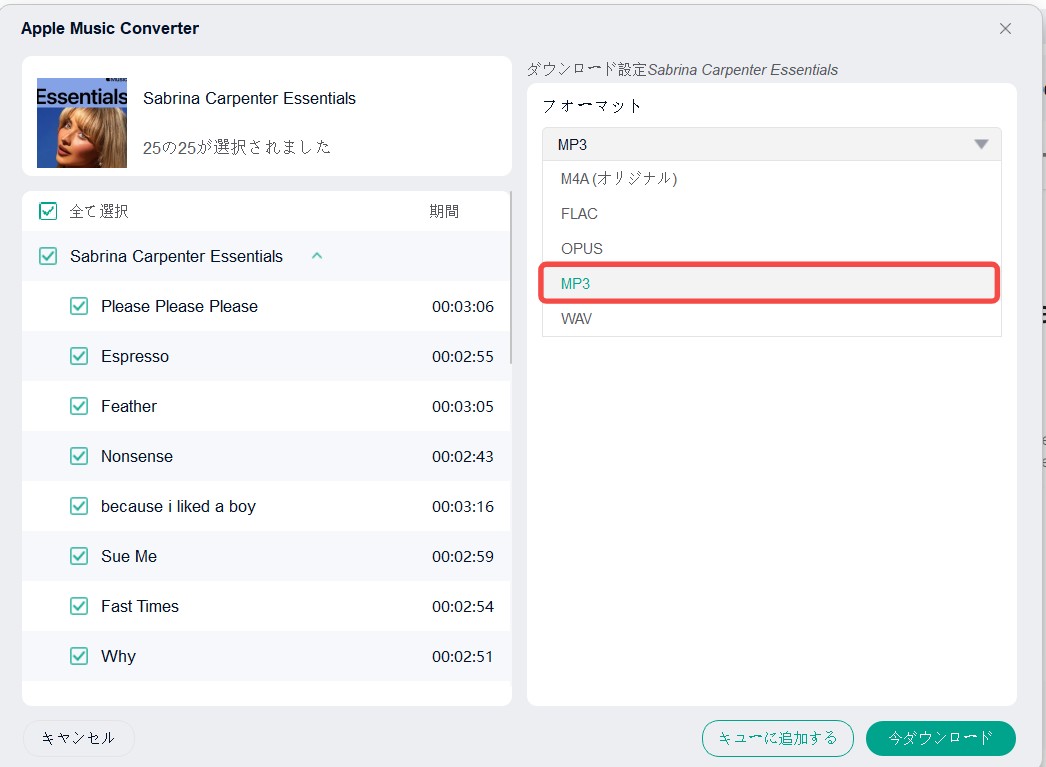Collapse the Sabrina Carpenter Essentials playlist chevron
This screenshot has height=767, width=1046.
(317, 256)
